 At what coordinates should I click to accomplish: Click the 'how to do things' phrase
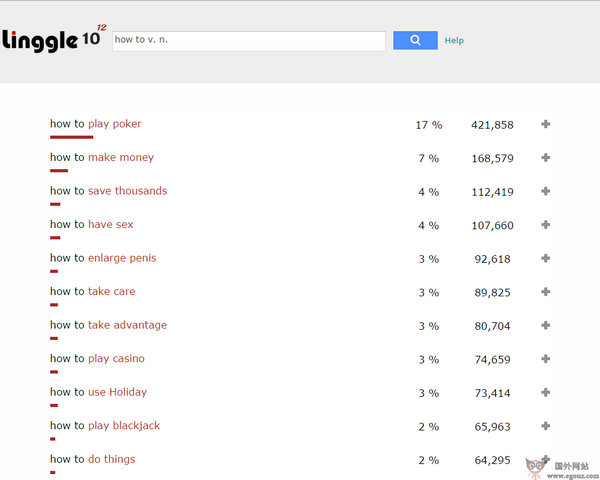[x=93, y=459]
